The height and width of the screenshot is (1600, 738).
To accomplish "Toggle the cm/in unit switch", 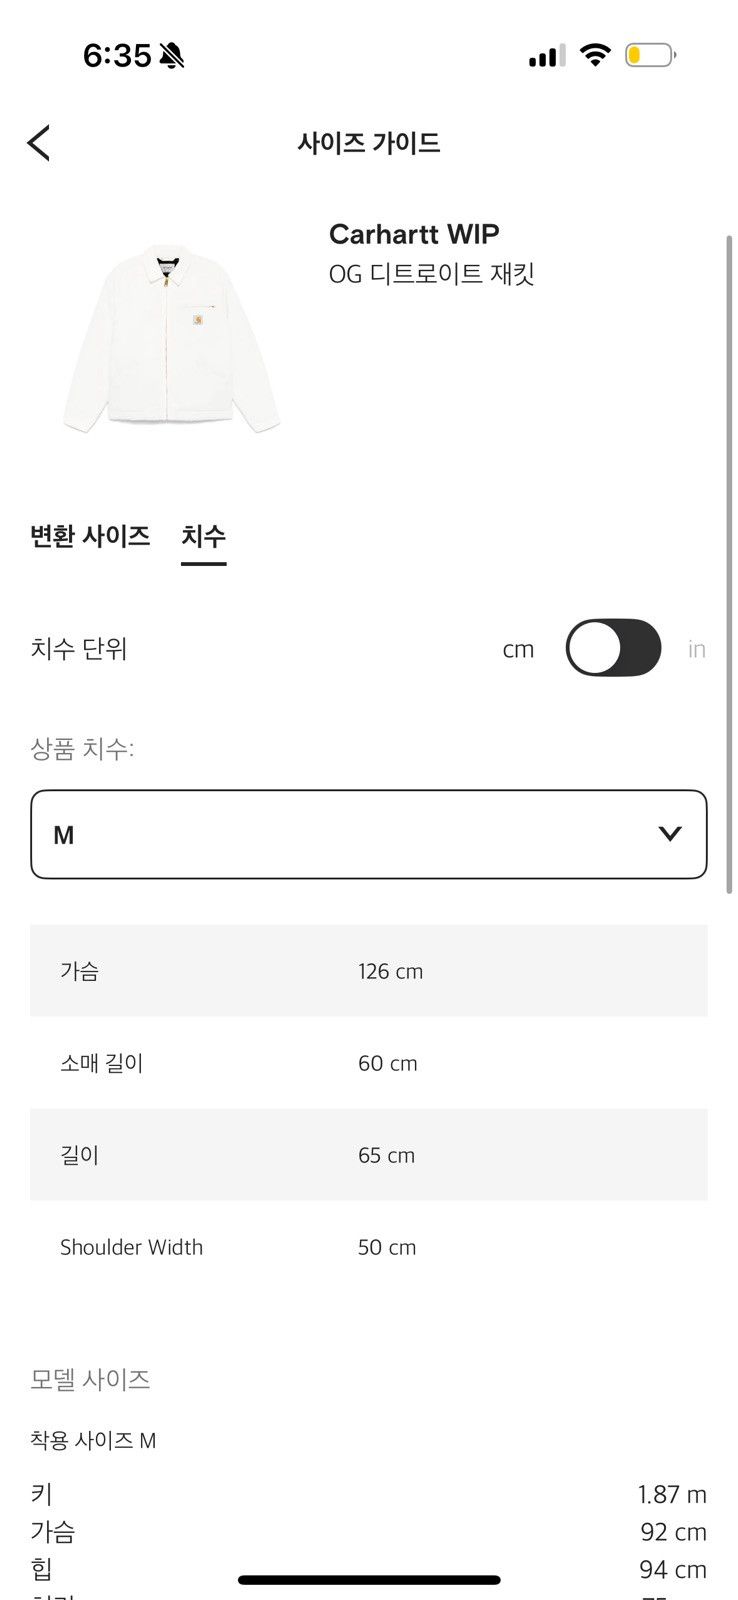I will click(x=613, y=648).
